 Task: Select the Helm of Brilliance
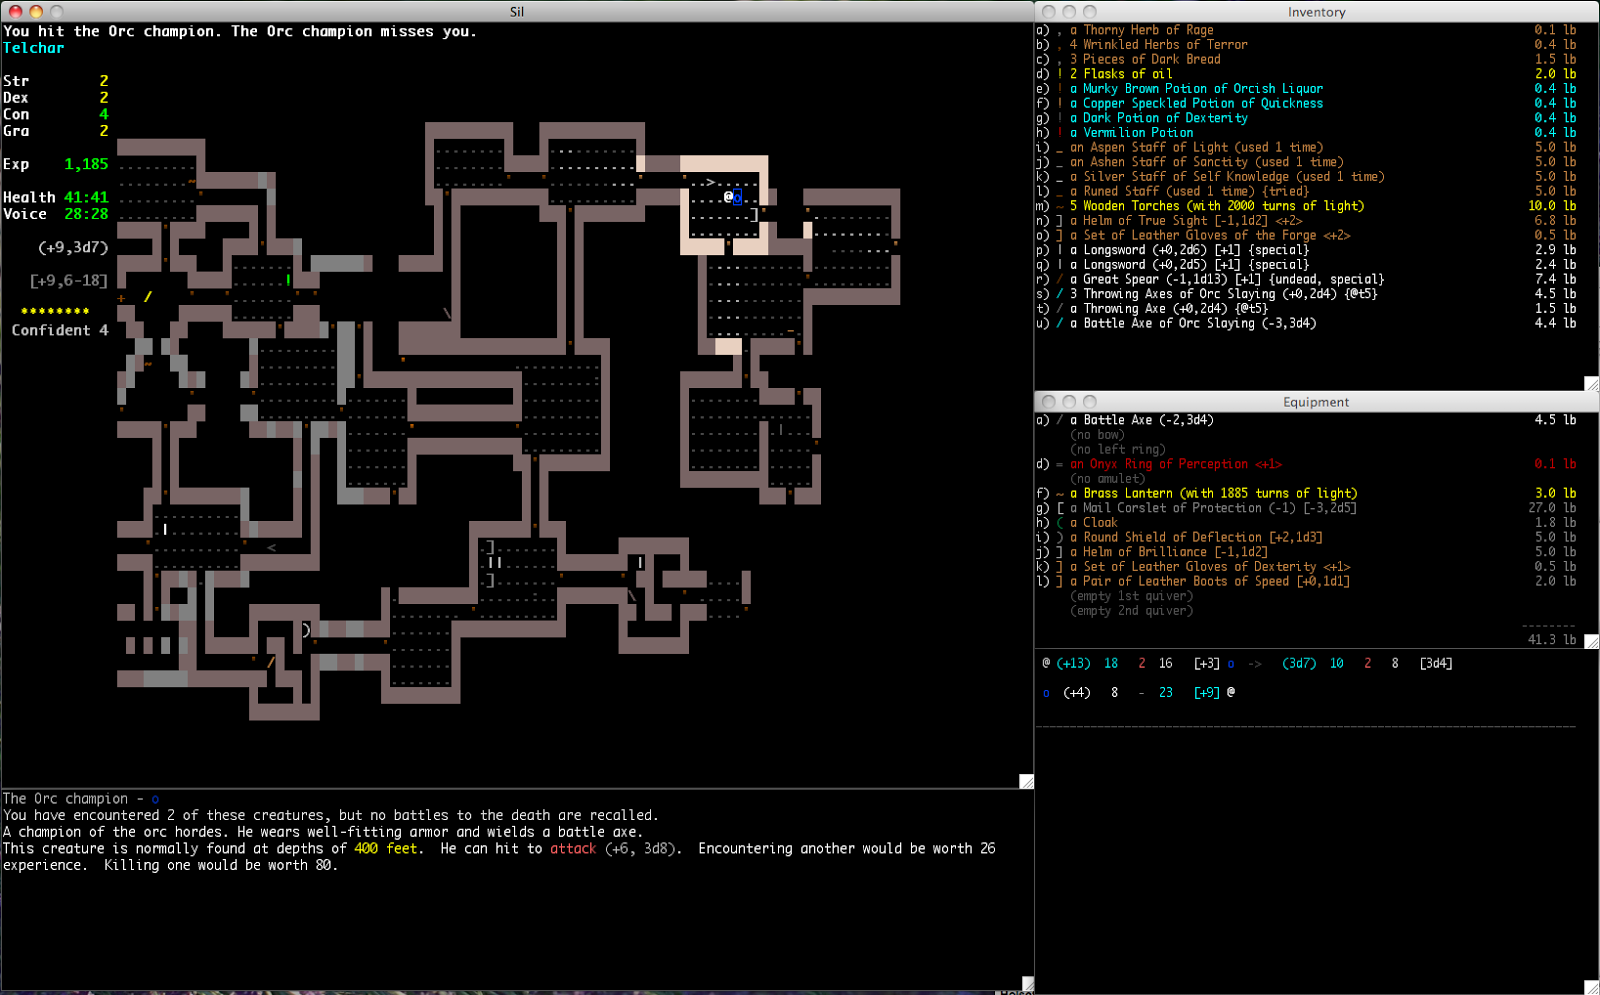coord(1306,552)
